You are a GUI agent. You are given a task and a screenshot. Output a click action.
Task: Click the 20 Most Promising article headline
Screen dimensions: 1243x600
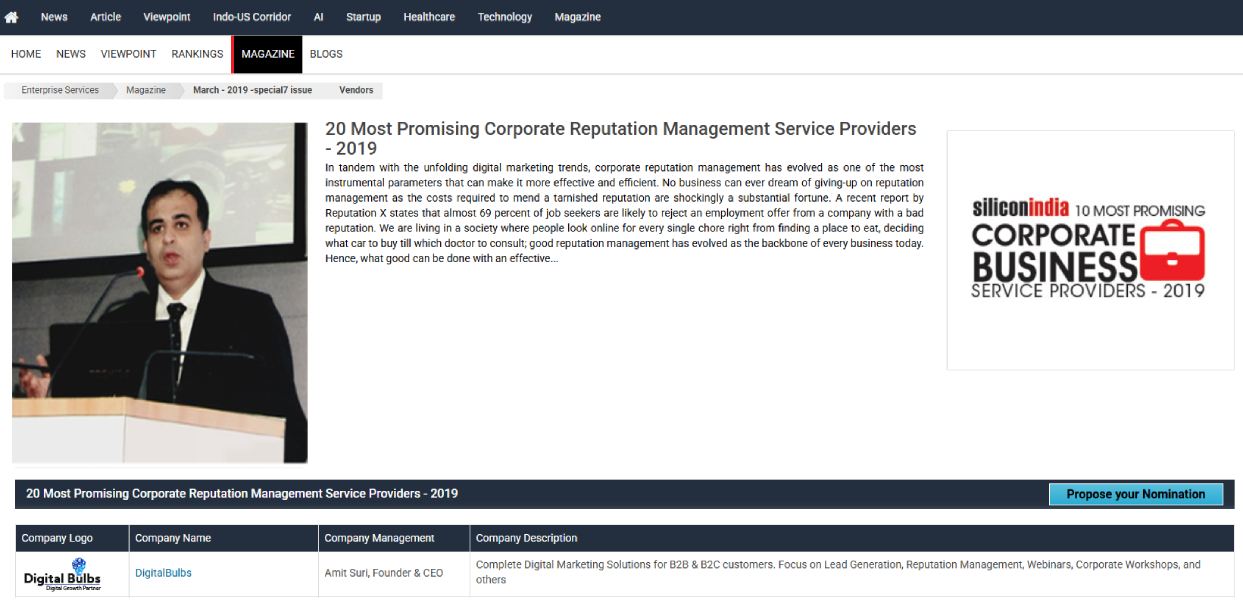coord(620,139)
